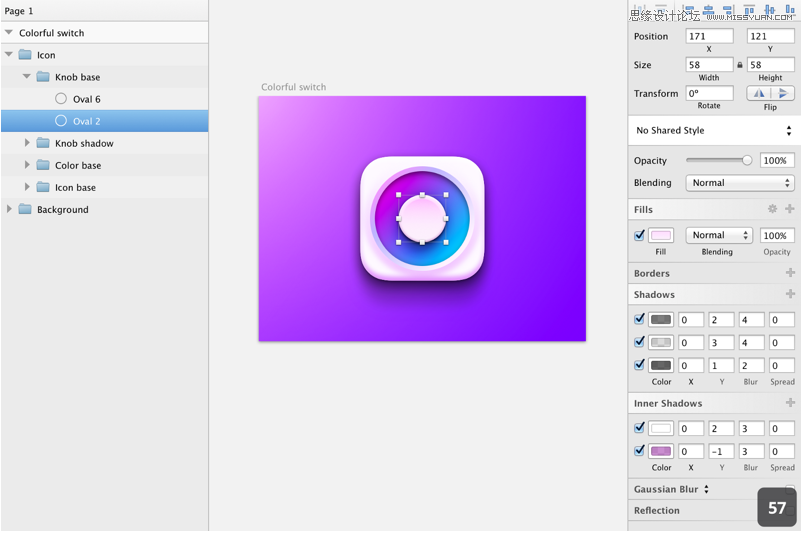Click the layer Opacity 100% field
Viewport: 803px width, 534px height.
(x=777, y=160)
